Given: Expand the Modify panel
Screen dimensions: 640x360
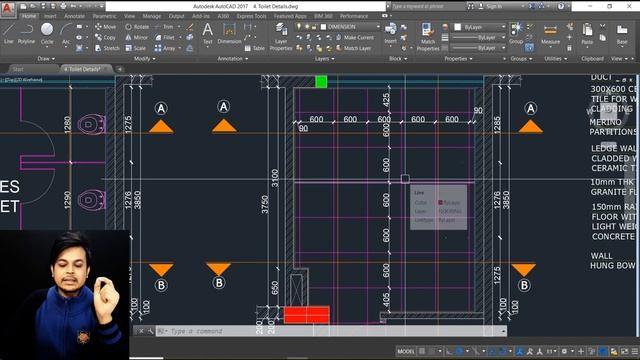Looking at the screenshot, I should tap(144, 58).
